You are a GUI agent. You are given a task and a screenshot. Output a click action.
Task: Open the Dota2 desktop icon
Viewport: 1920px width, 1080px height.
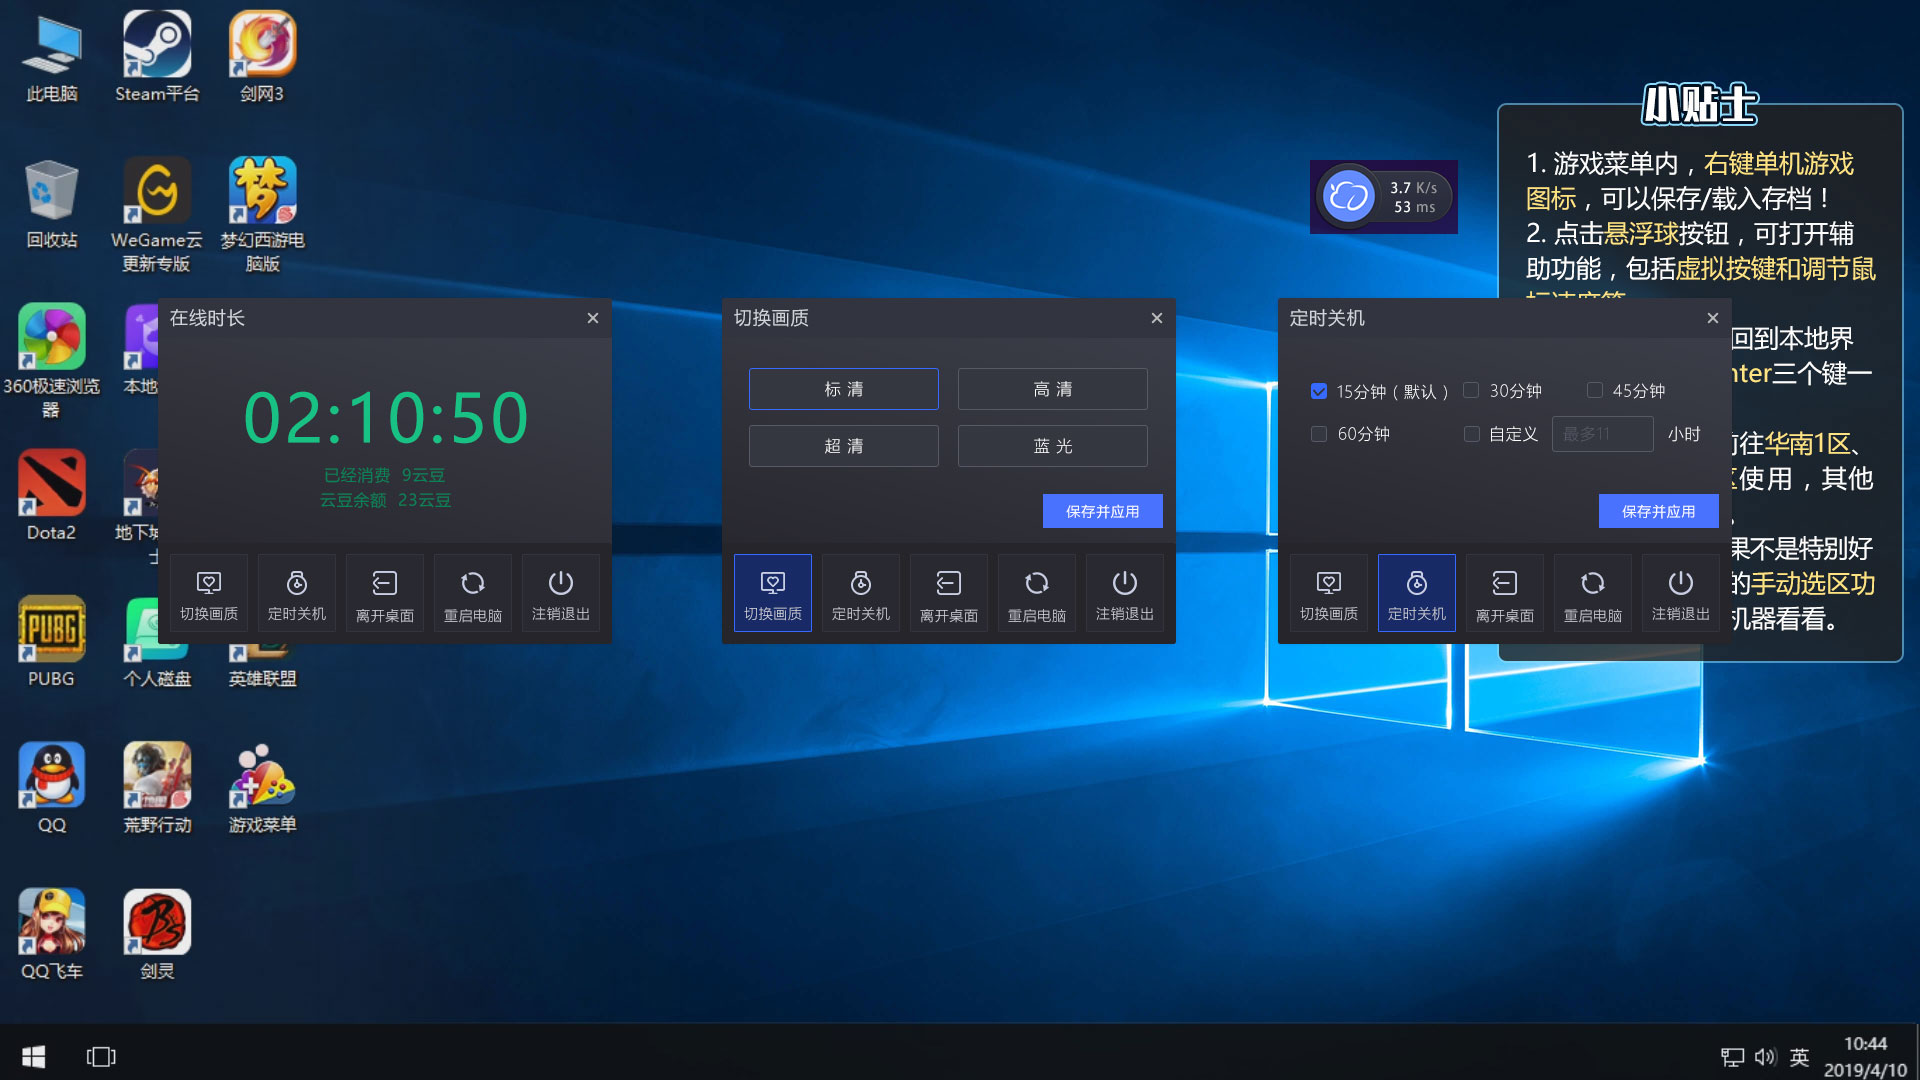coord(51,484)
